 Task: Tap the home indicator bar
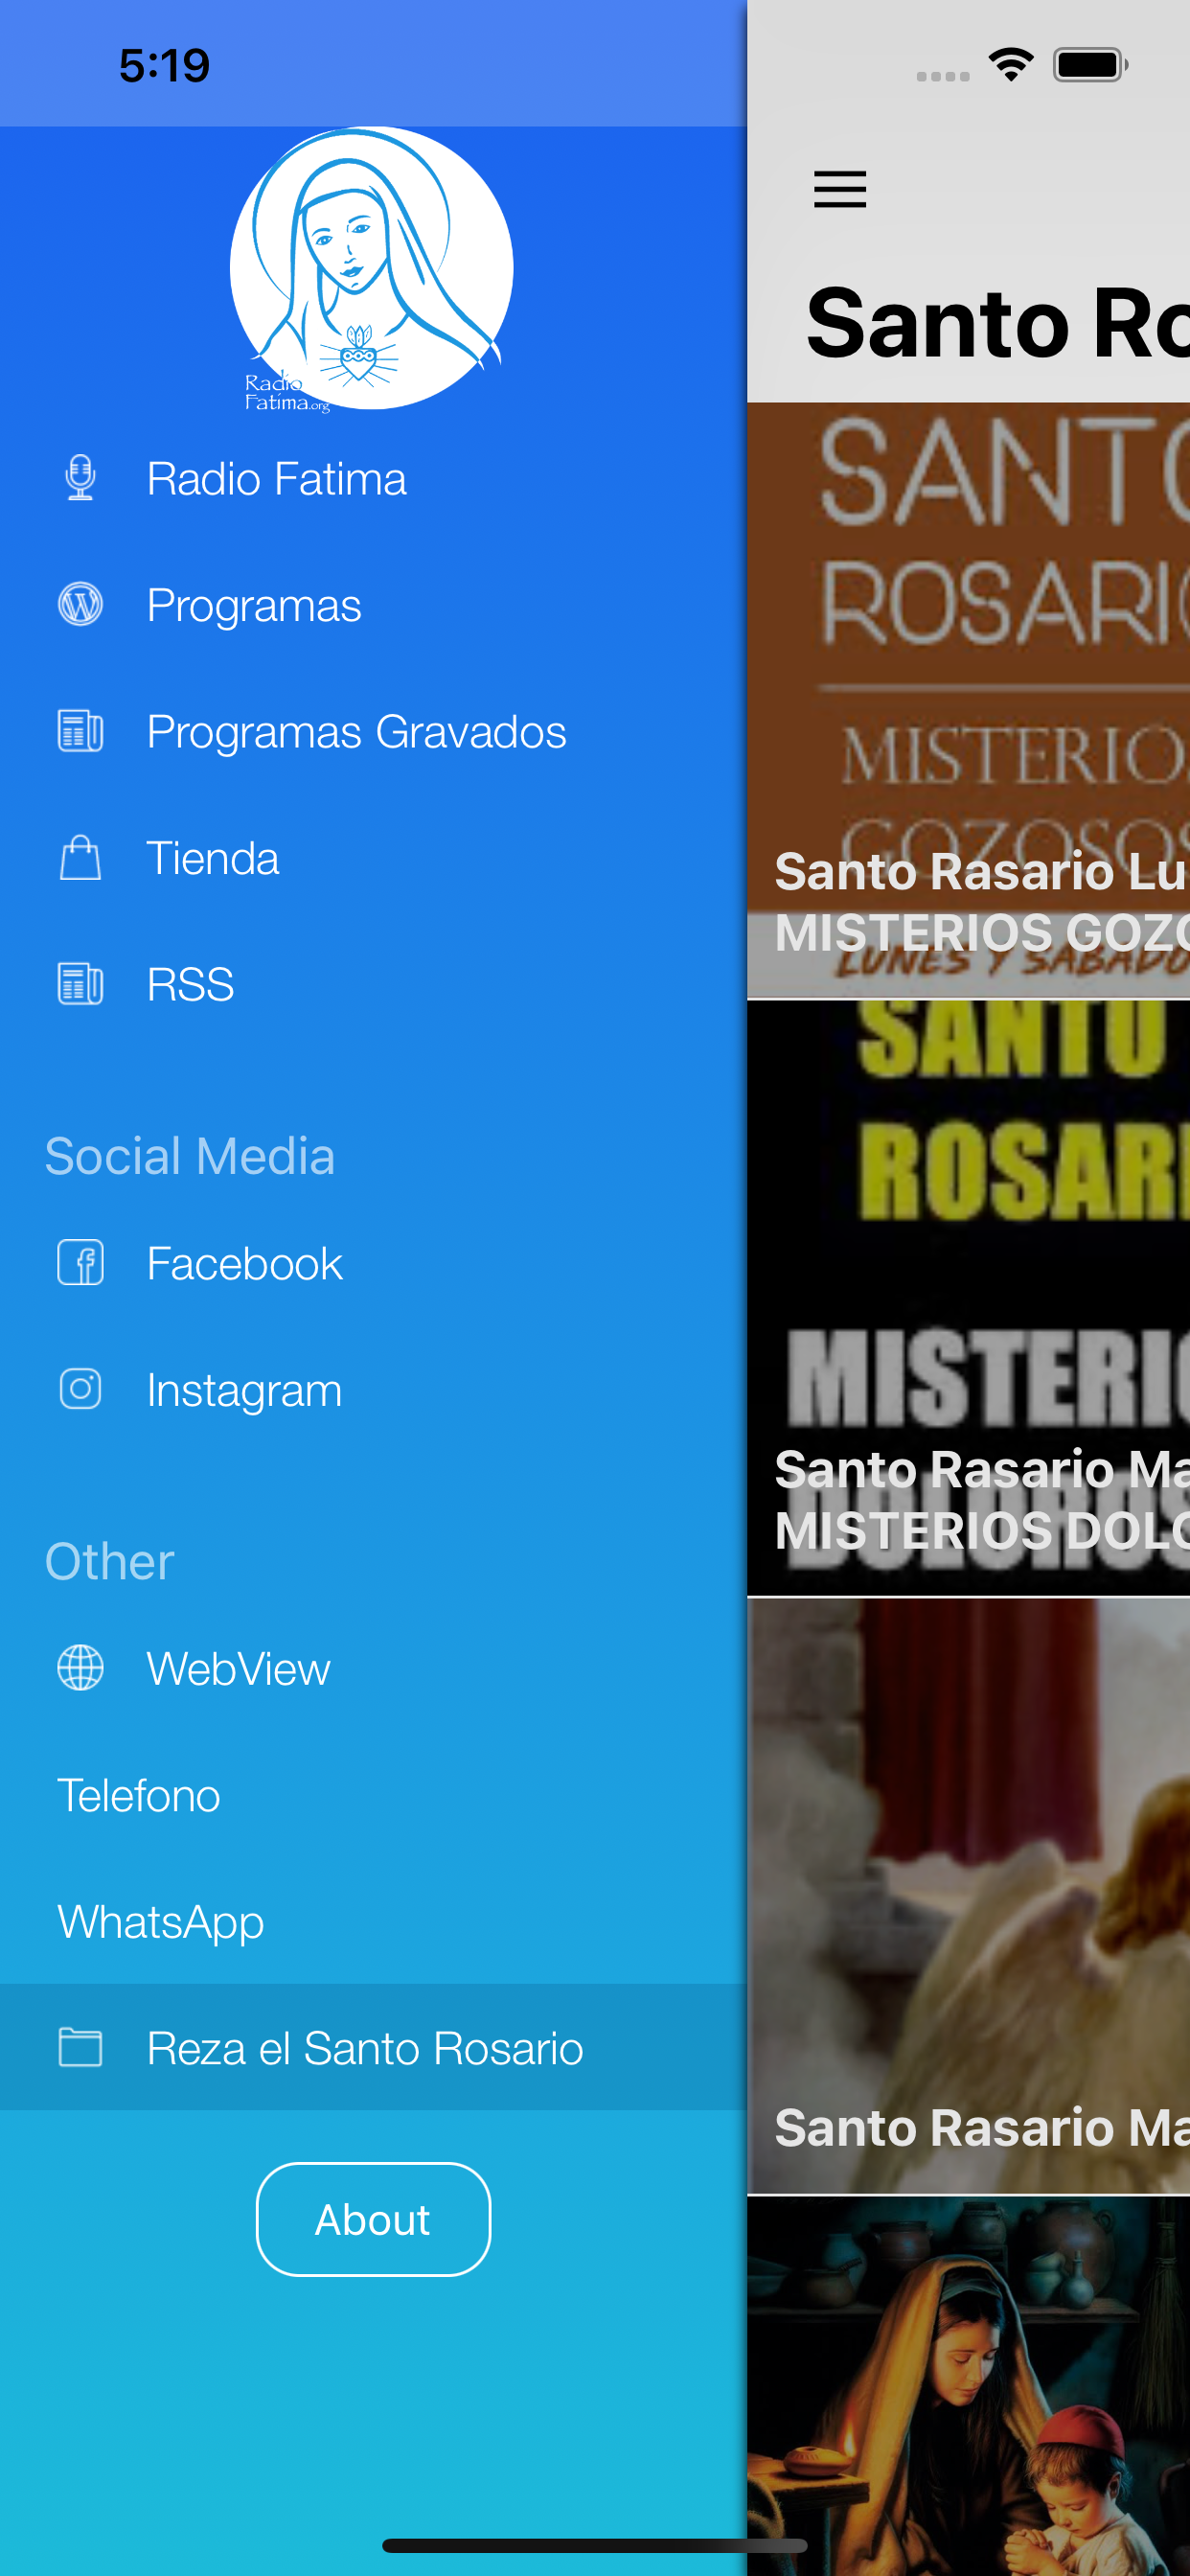pos(595,2545)
